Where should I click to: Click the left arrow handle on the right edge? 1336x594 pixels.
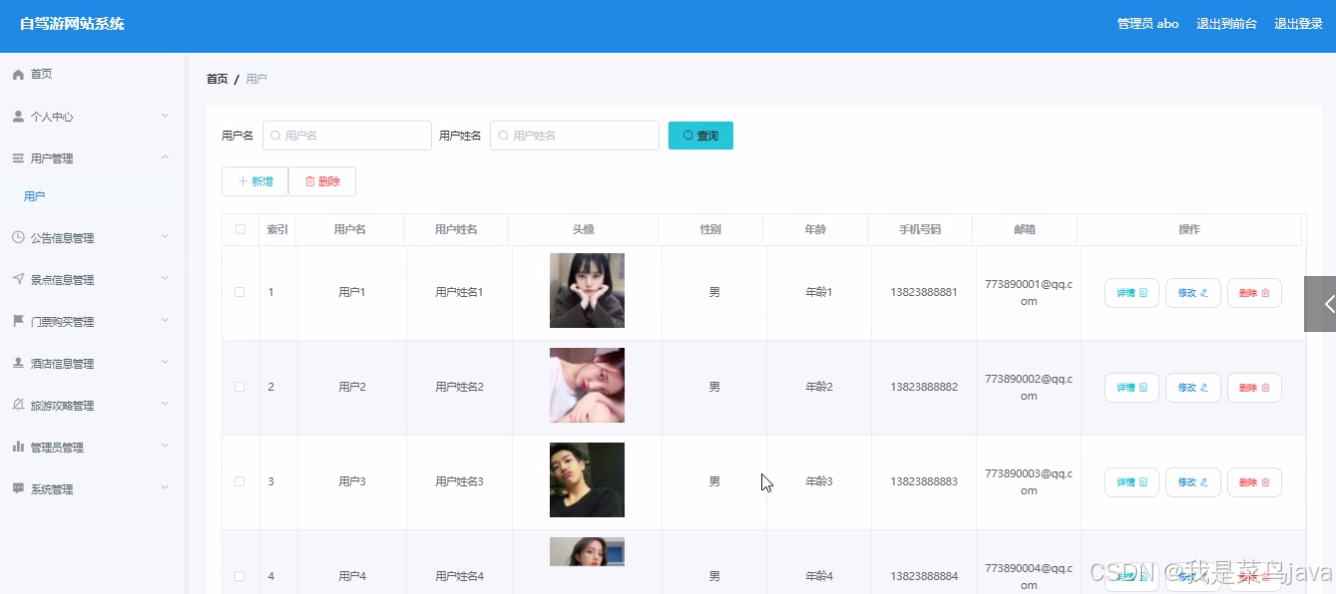click(1321, 304)
